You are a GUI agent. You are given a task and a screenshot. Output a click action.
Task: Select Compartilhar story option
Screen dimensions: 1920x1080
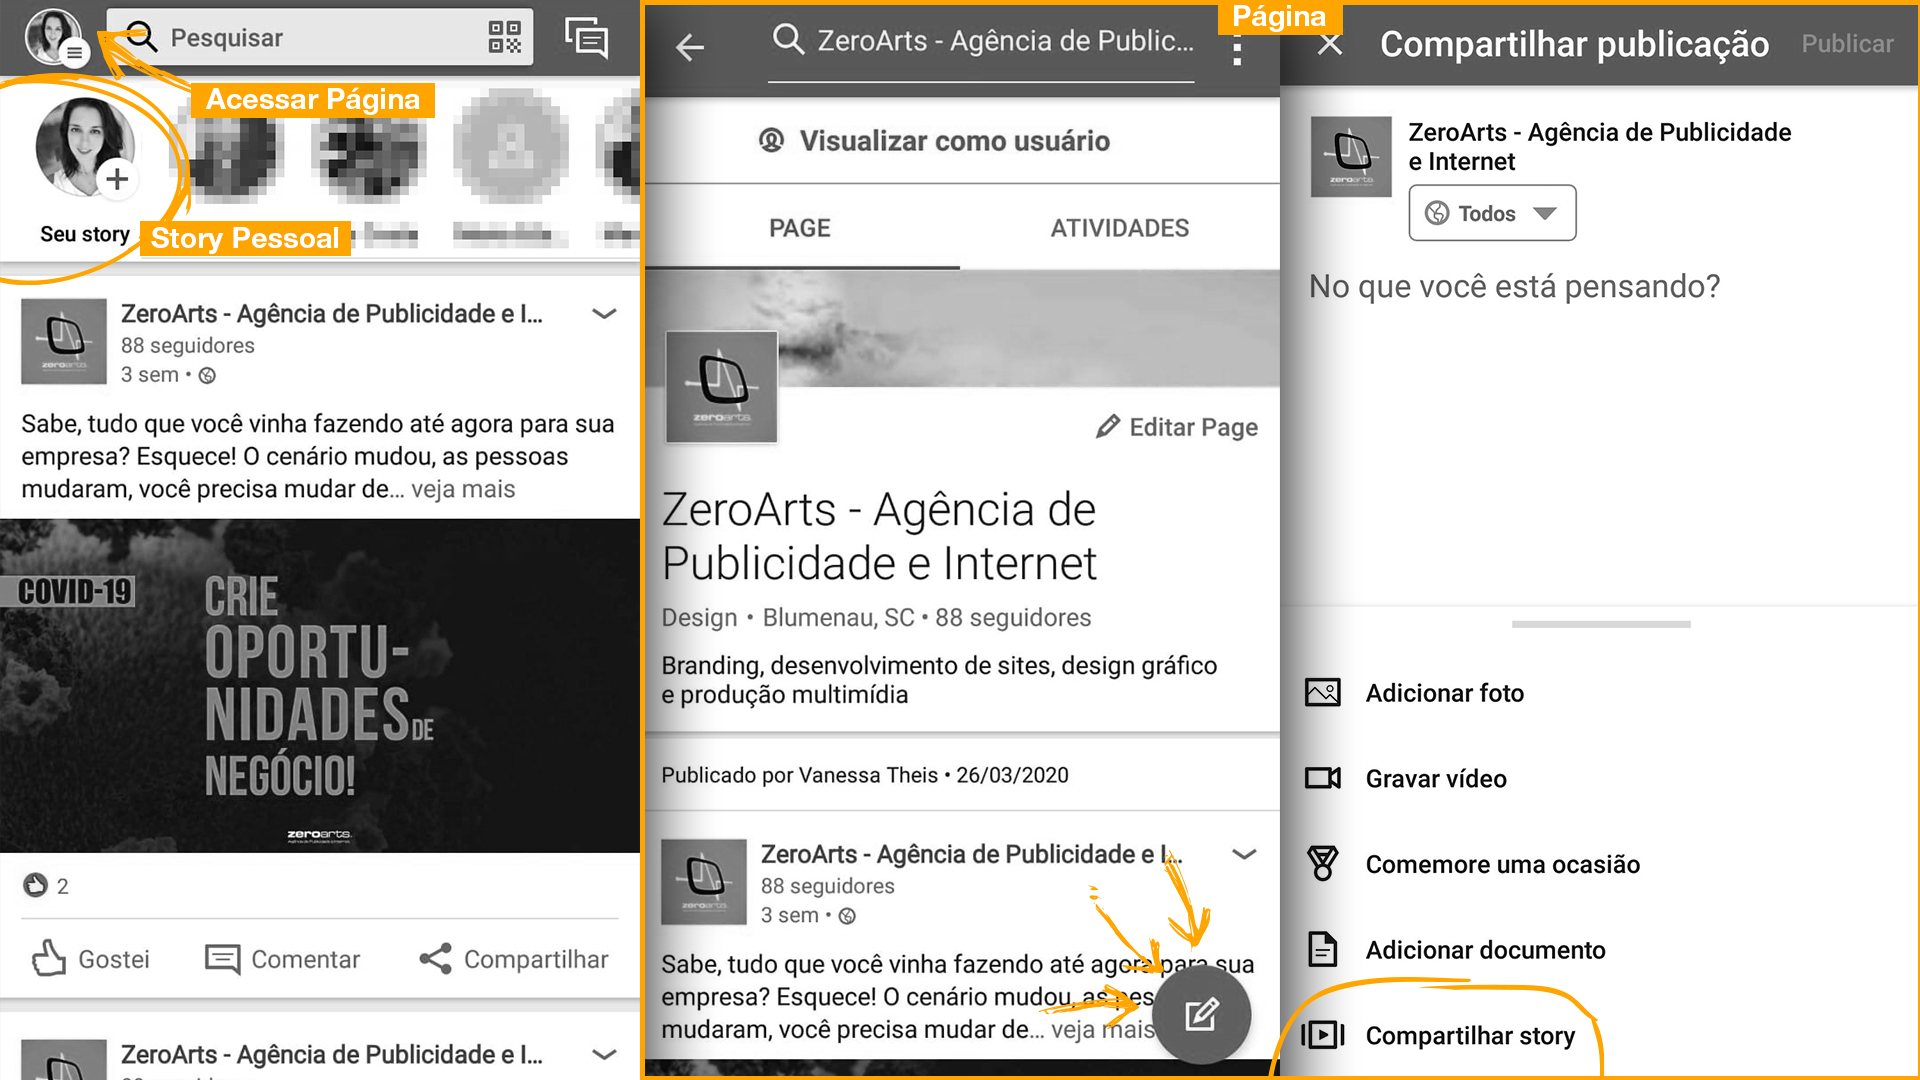click(x=1468, y=1035)
